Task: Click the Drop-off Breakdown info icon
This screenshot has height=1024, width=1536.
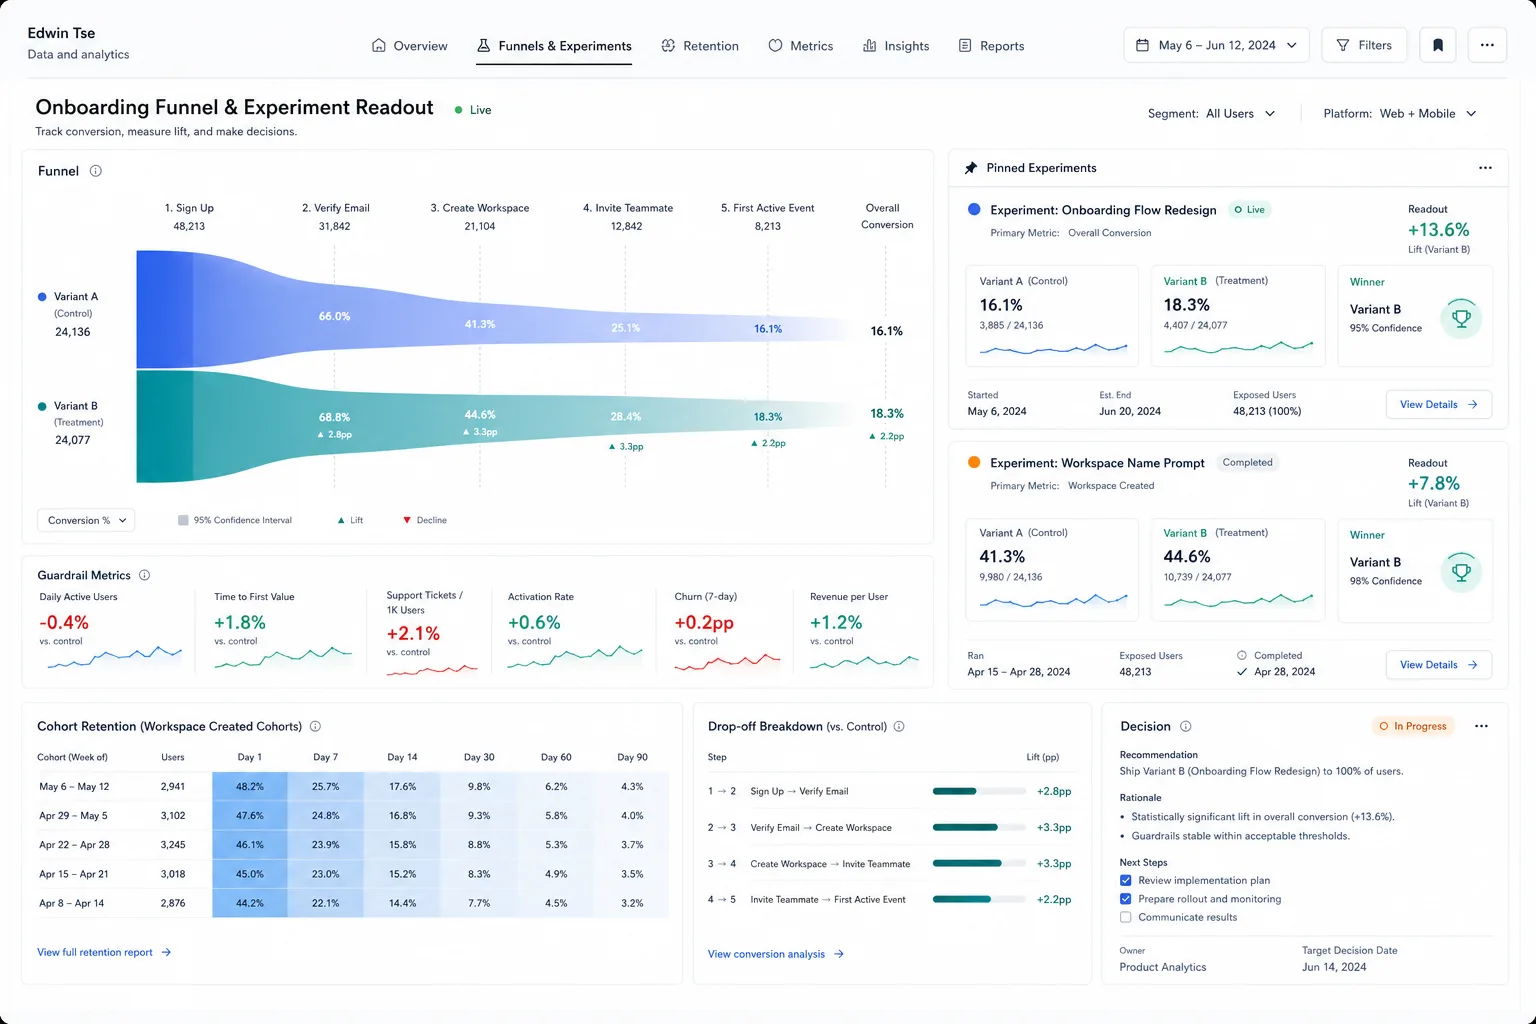Action: pyautogui.click(x=899, y=726)
